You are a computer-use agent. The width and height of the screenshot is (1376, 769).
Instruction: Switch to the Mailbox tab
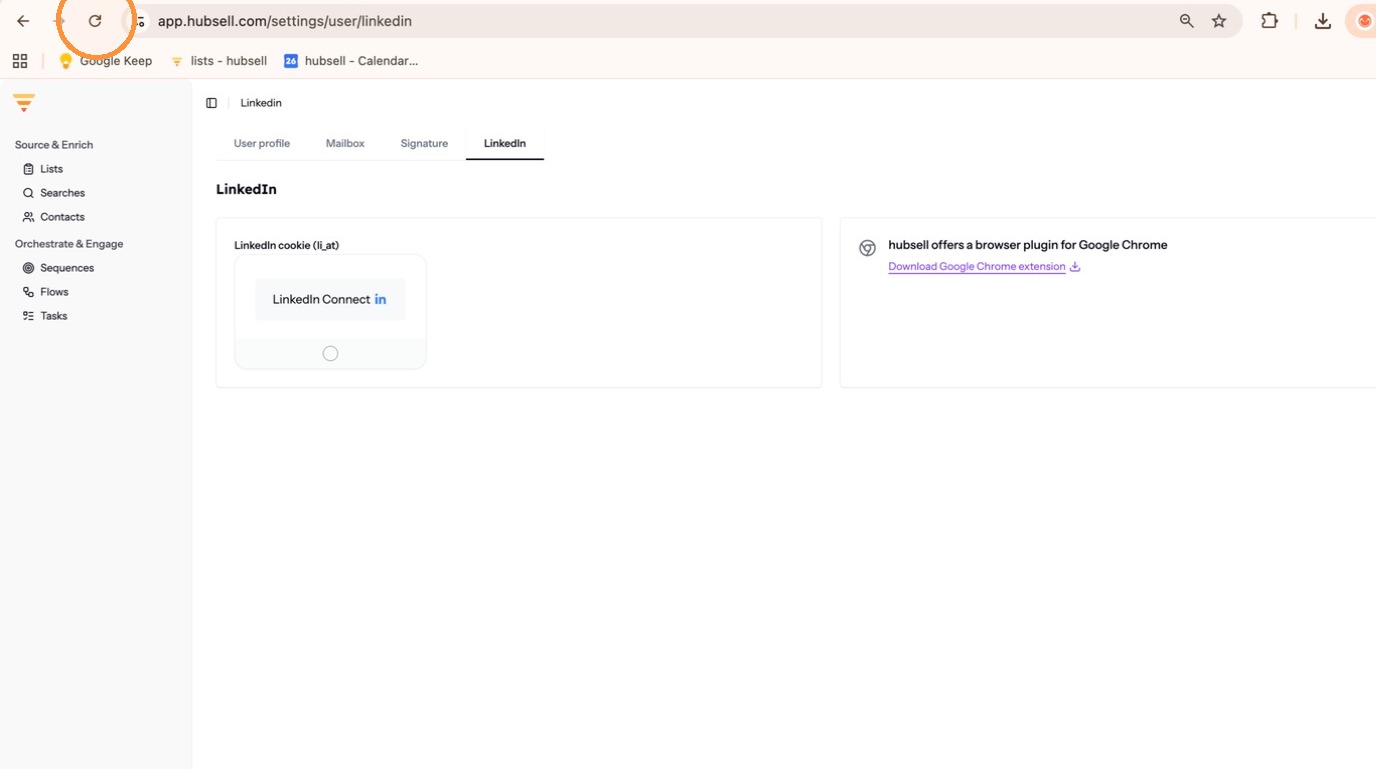click(x=345, y=143)
